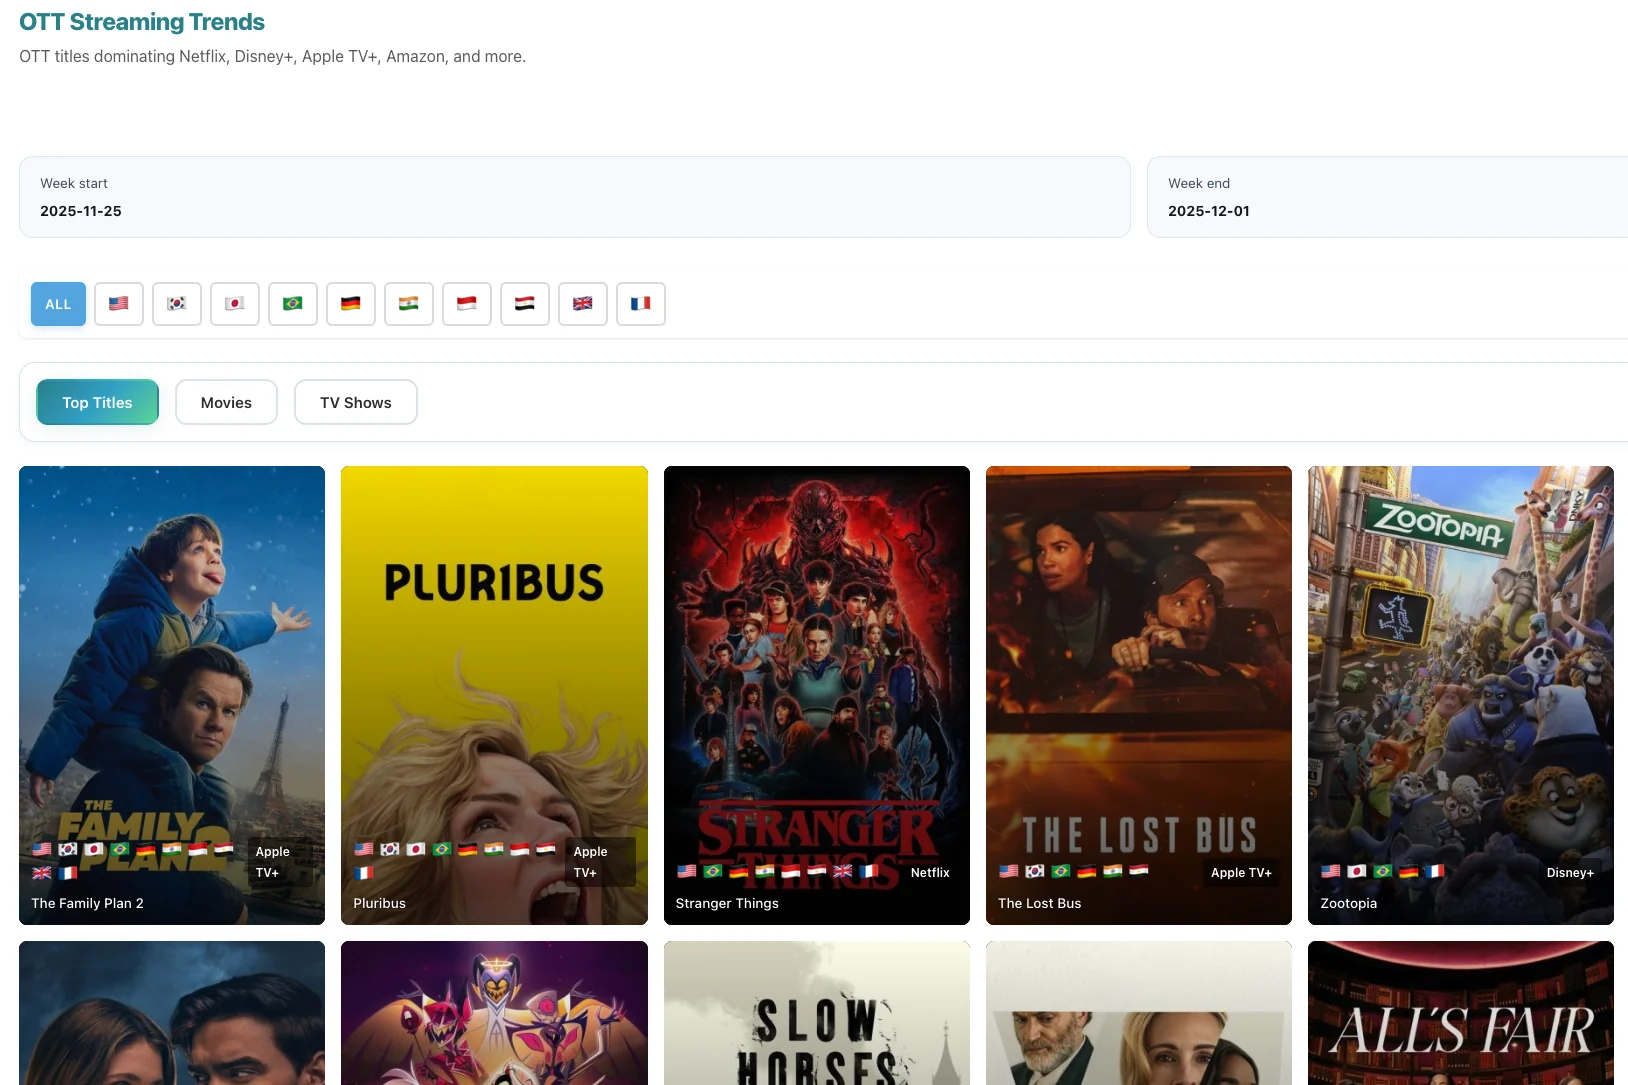Select the Brazil flag filter
Image resolution: width=1628 pixels, height=1085 pixels.
(292, 304)
